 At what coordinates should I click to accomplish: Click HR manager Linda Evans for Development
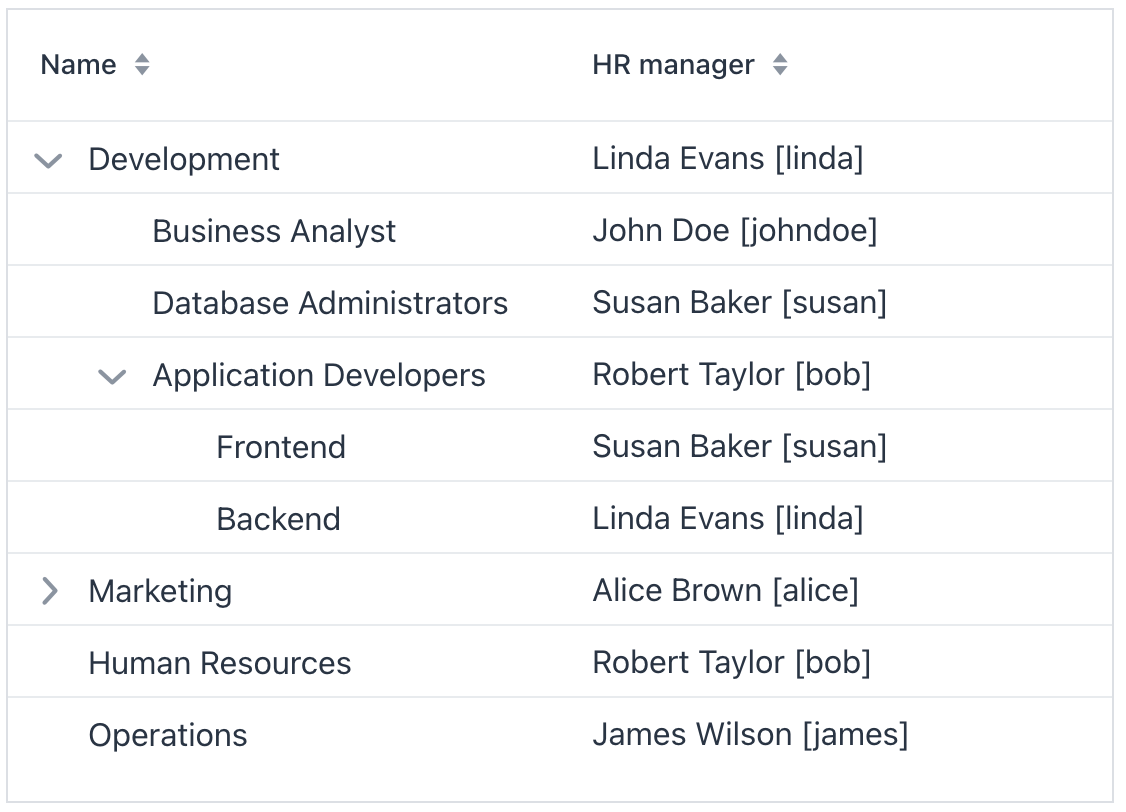click(x=729, y=159)
